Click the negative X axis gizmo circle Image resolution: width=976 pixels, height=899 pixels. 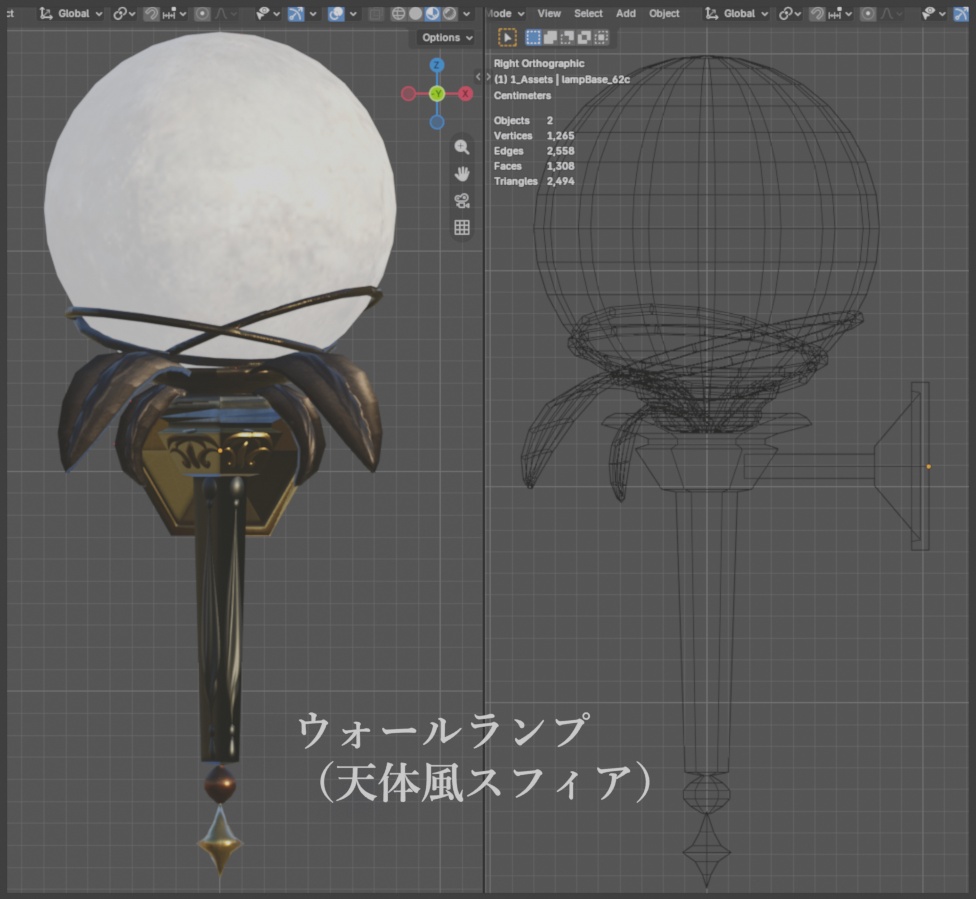(408, 94)
